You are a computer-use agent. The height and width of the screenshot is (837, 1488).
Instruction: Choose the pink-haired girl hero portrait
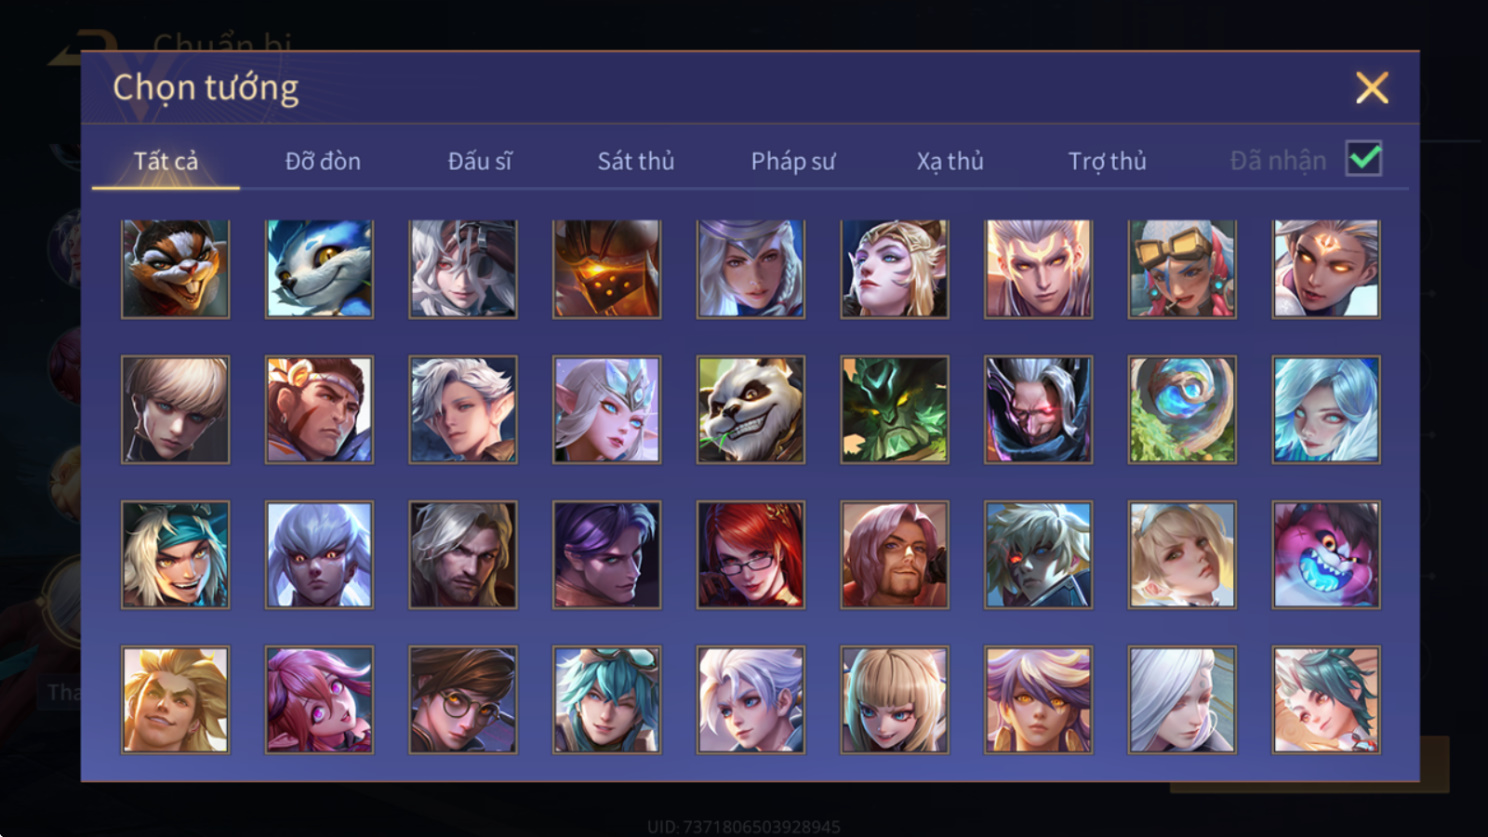tap(319, 700)
